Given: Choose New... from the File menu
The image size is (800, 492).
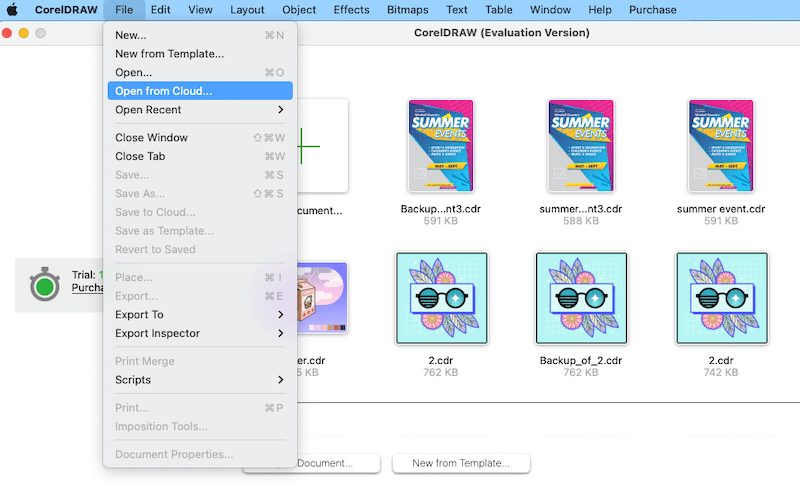Looking at the screenshot, I should click(200, 35).
